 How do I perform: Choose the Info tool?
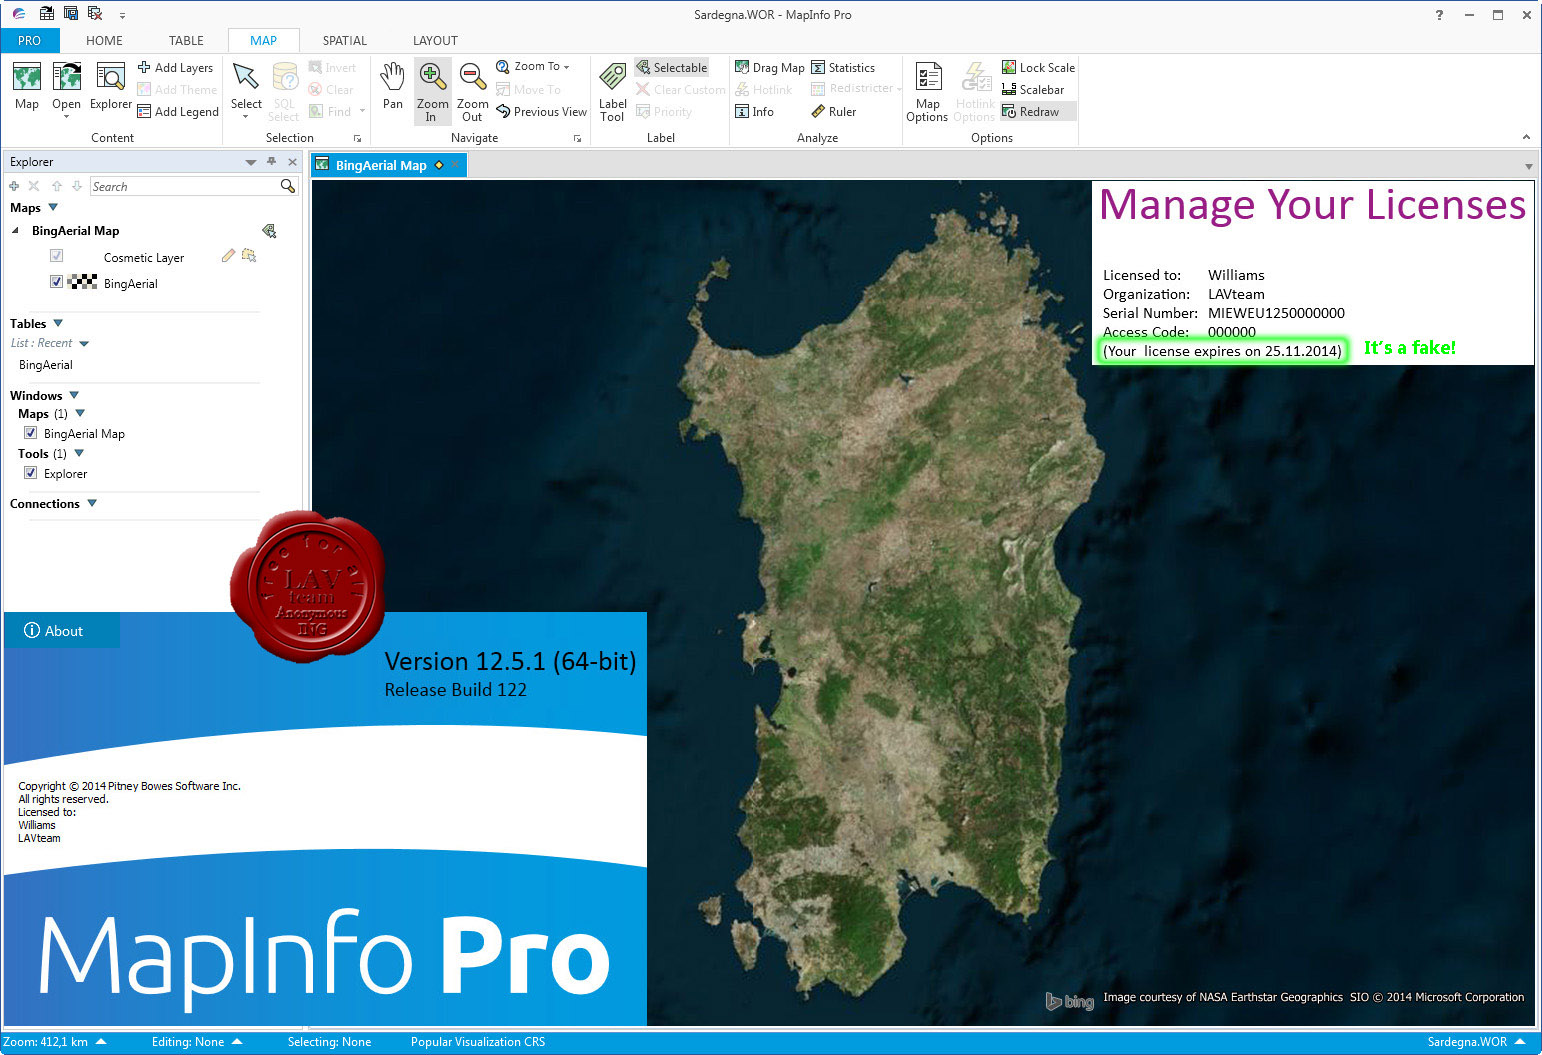755,112
